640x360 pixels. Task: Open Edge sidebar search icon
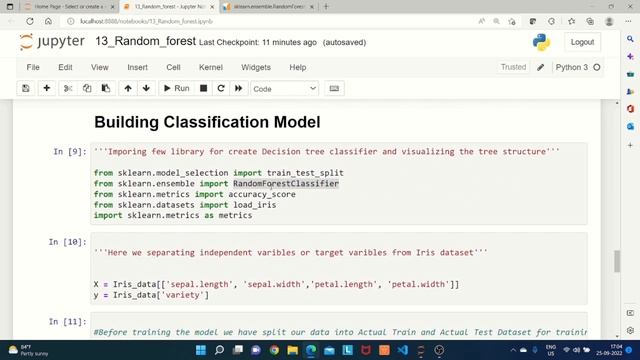[630, 39]
